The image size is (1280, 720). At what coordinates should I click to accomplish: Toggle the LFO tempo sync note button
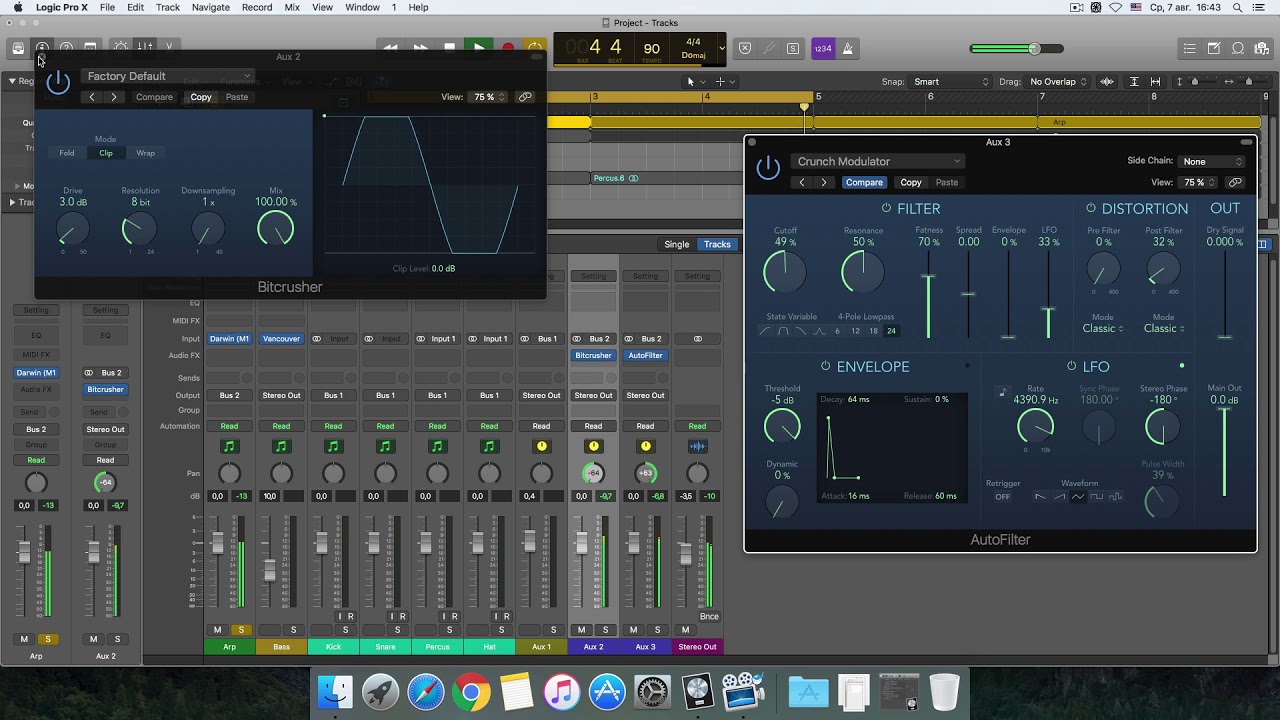click(x=1002, y=393)
